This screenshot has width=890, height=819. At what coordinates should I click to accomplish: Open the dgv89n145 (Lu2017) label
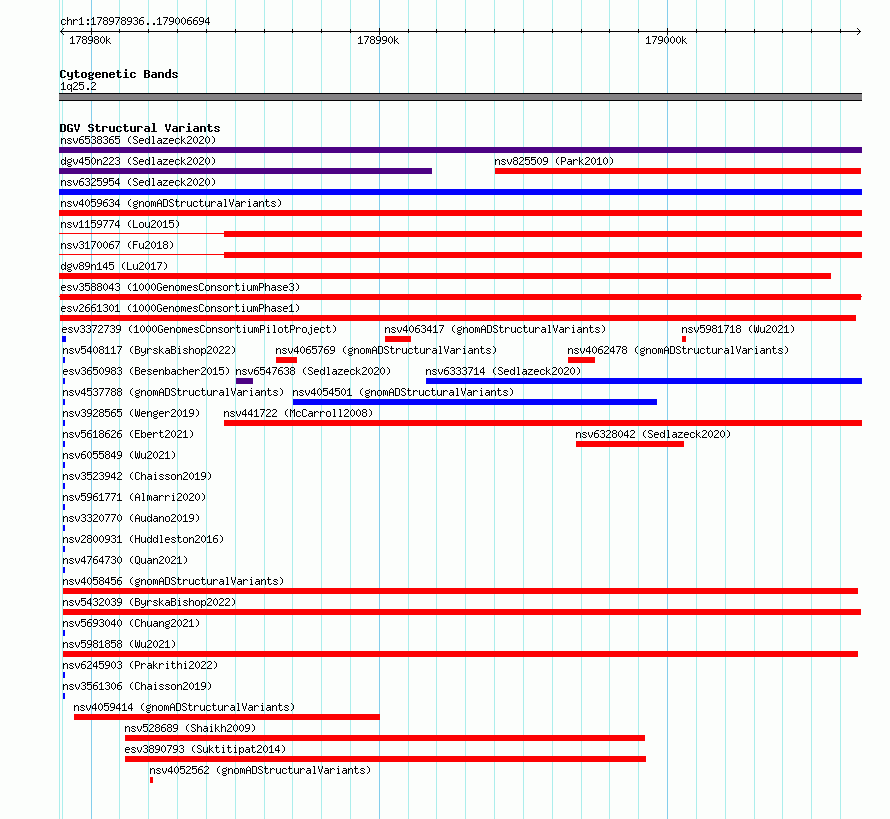[114, 266]
